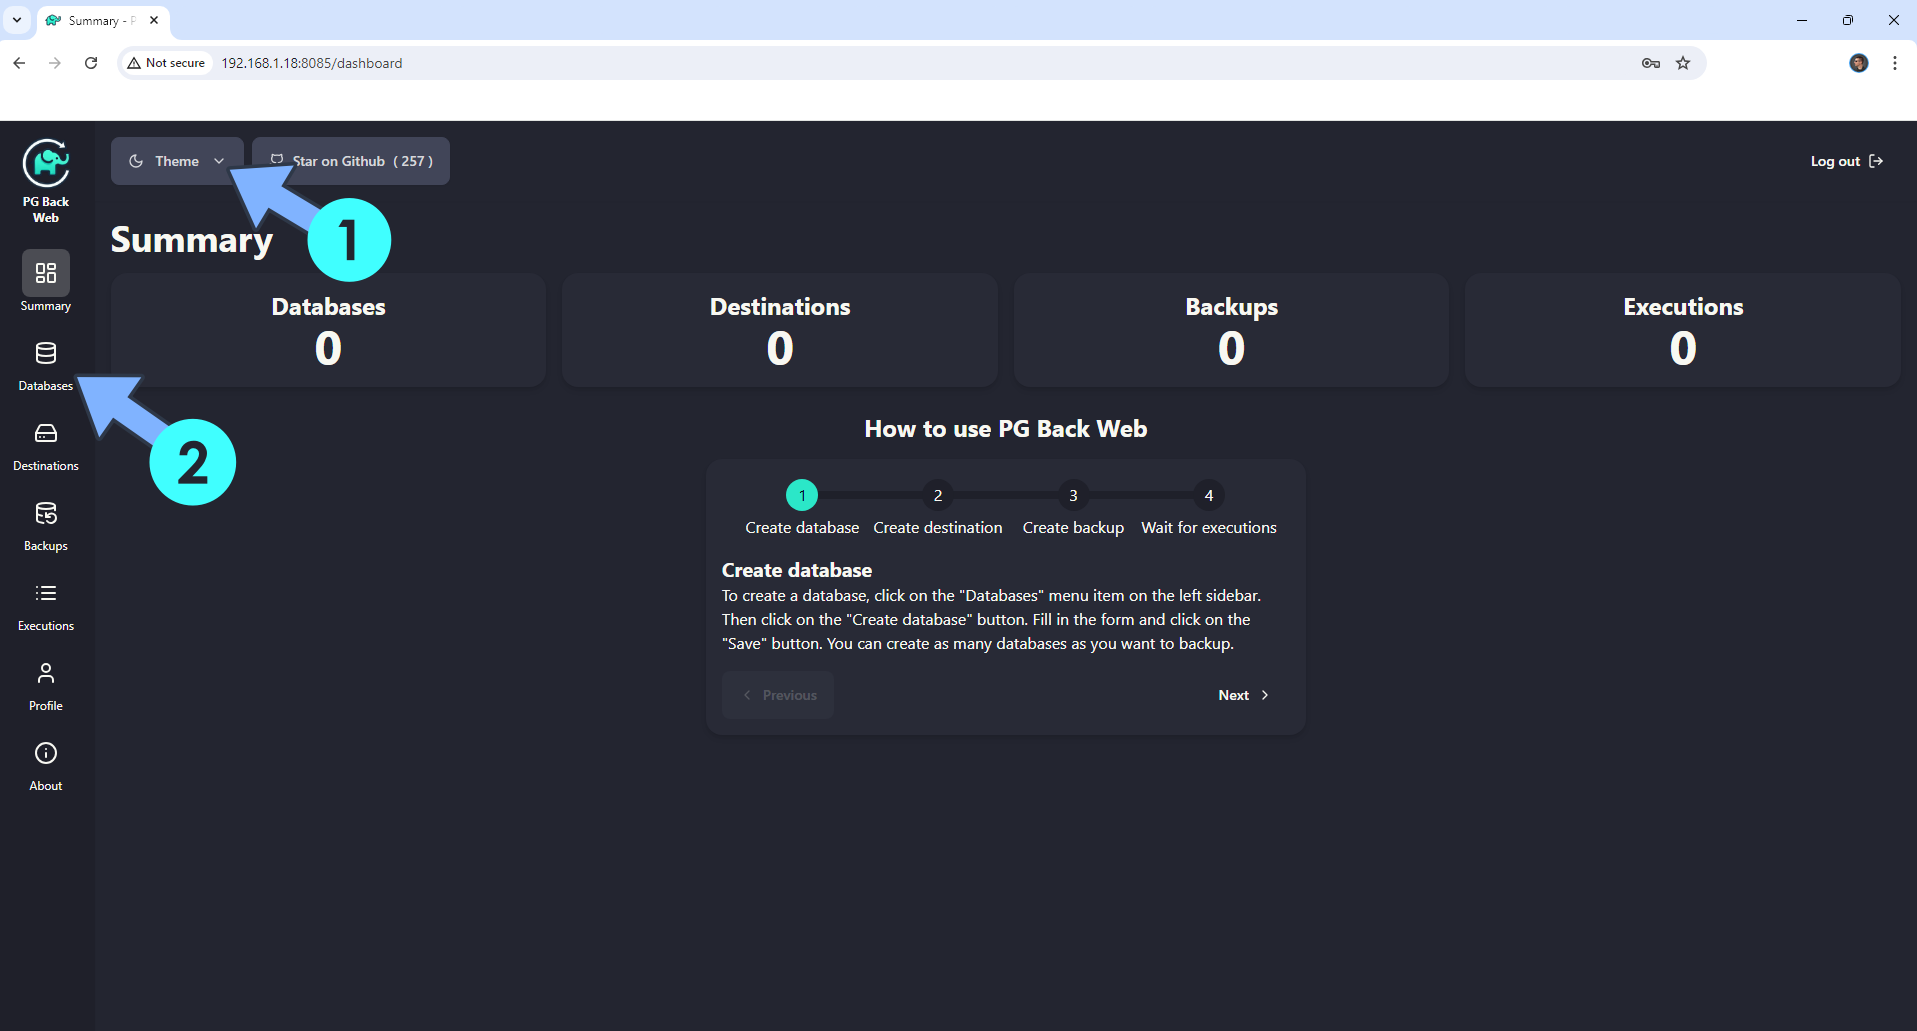The height and width of the screenshot is (1031, 1917).
Task: Click the Summary page heading
Action: [191, 240]
